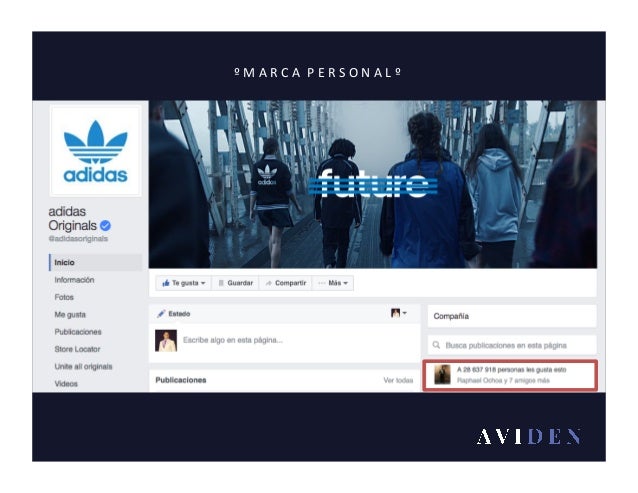
Task: Click the Compartir button
Action: 285,283
